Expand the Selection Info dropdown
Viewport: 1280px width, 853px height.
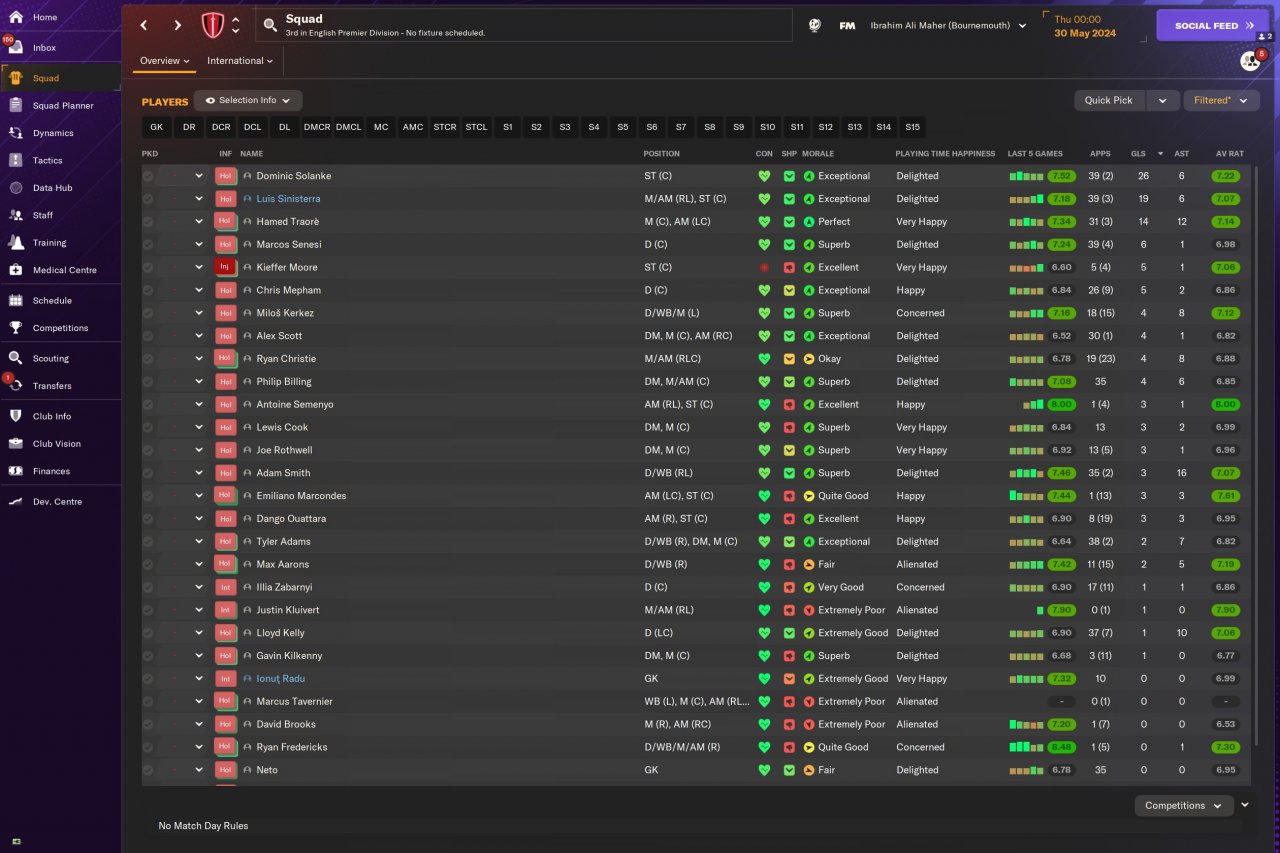coord(248,101)
